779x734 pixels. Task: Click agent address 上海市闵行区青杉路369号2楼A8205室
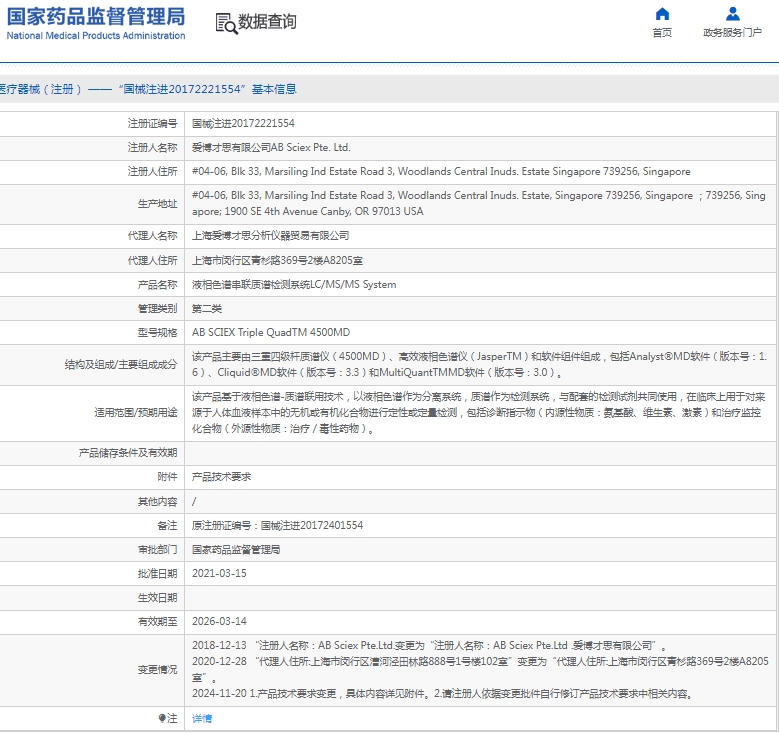pos(277,260)
